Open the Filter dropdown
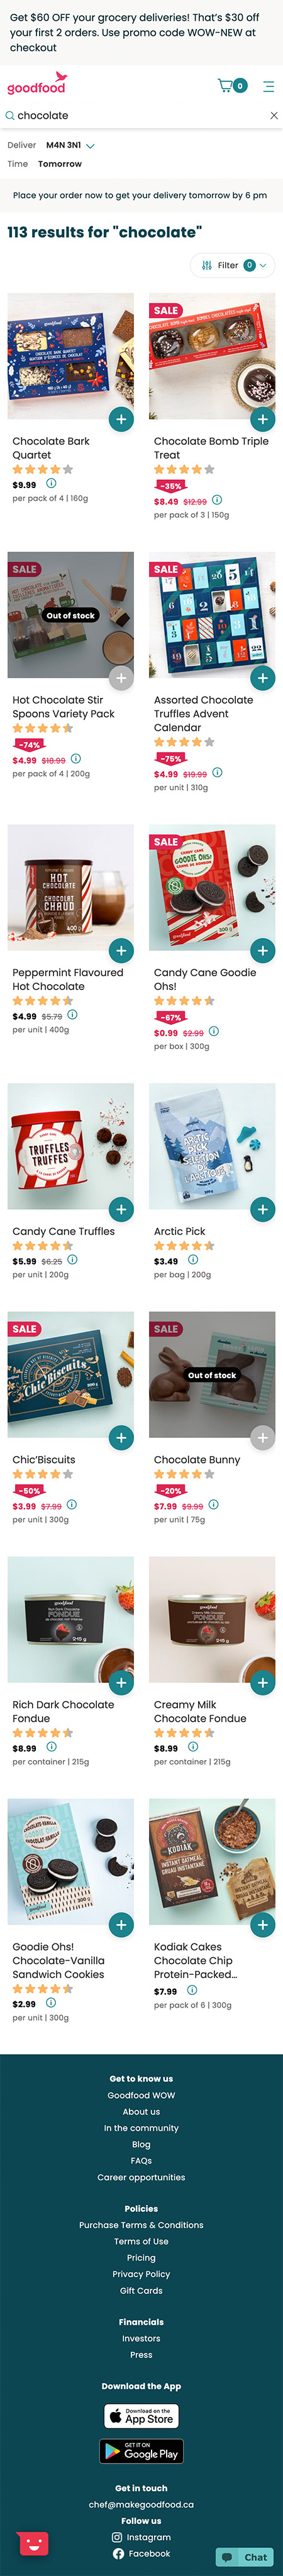Image resolution: width=283 pixels, height=2576 pixels. [x=233, y=265]
